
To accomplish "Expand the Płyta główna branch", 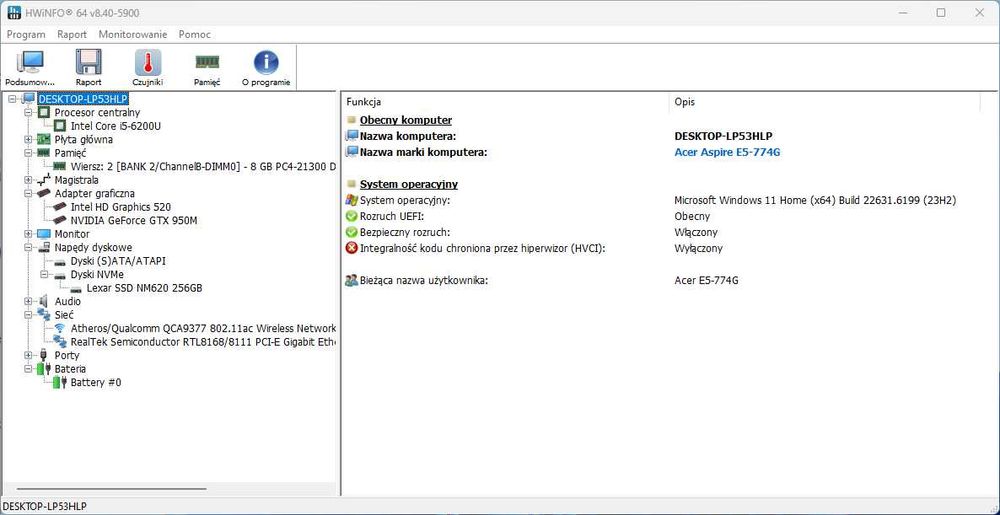I will coord(28,140).
